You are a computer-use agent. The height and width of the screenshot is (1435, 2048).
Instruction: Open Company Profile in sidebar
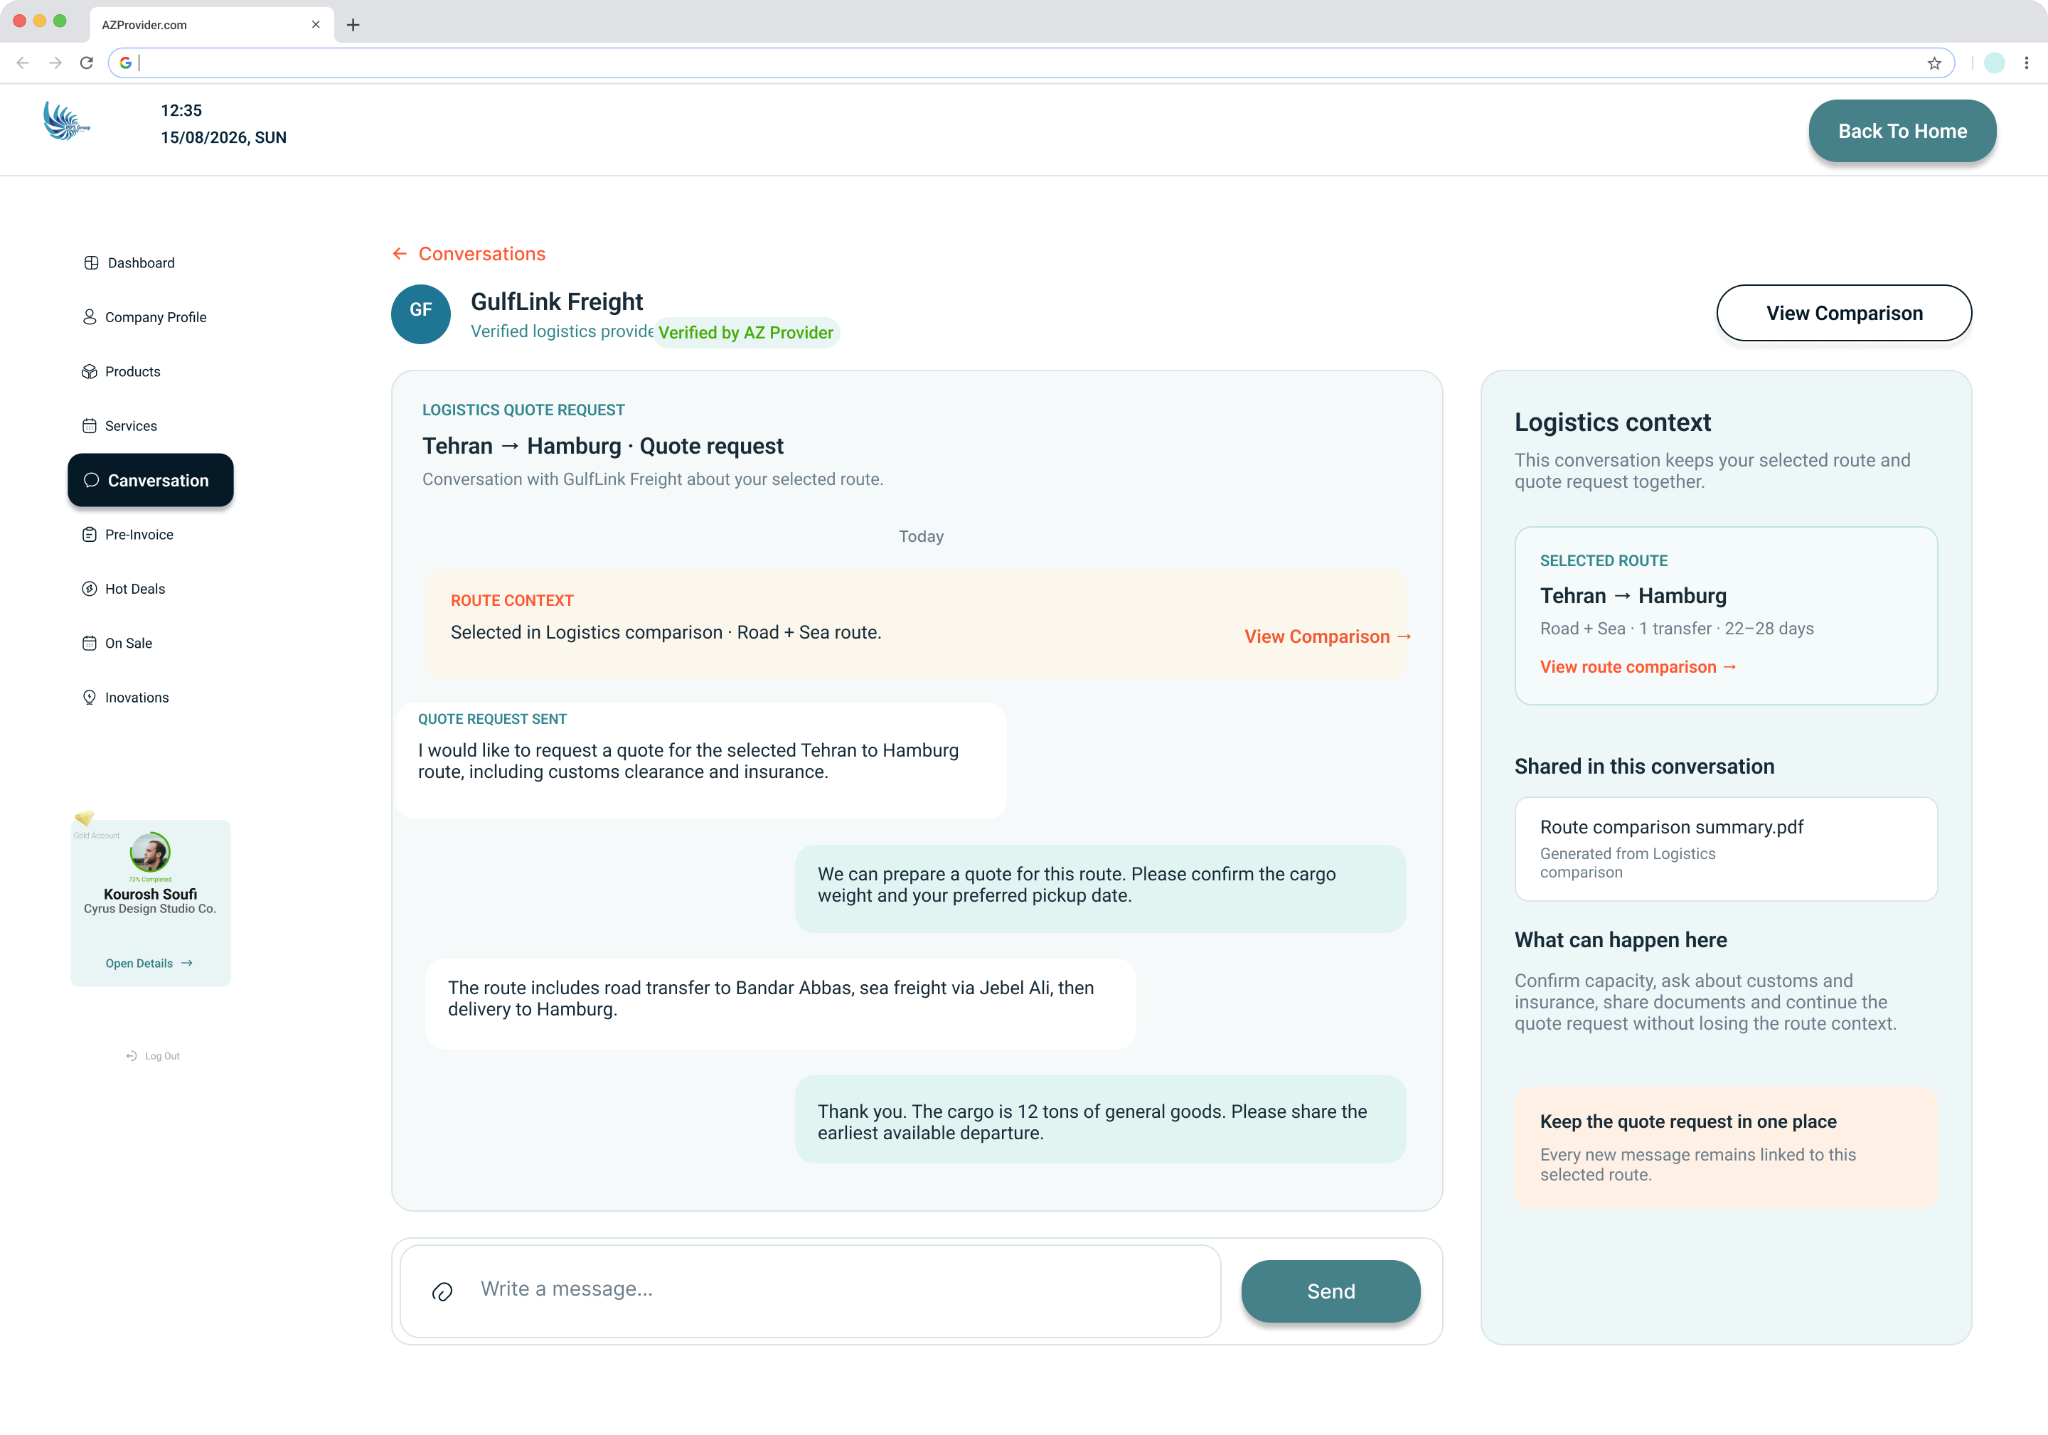tap(145, 317)
